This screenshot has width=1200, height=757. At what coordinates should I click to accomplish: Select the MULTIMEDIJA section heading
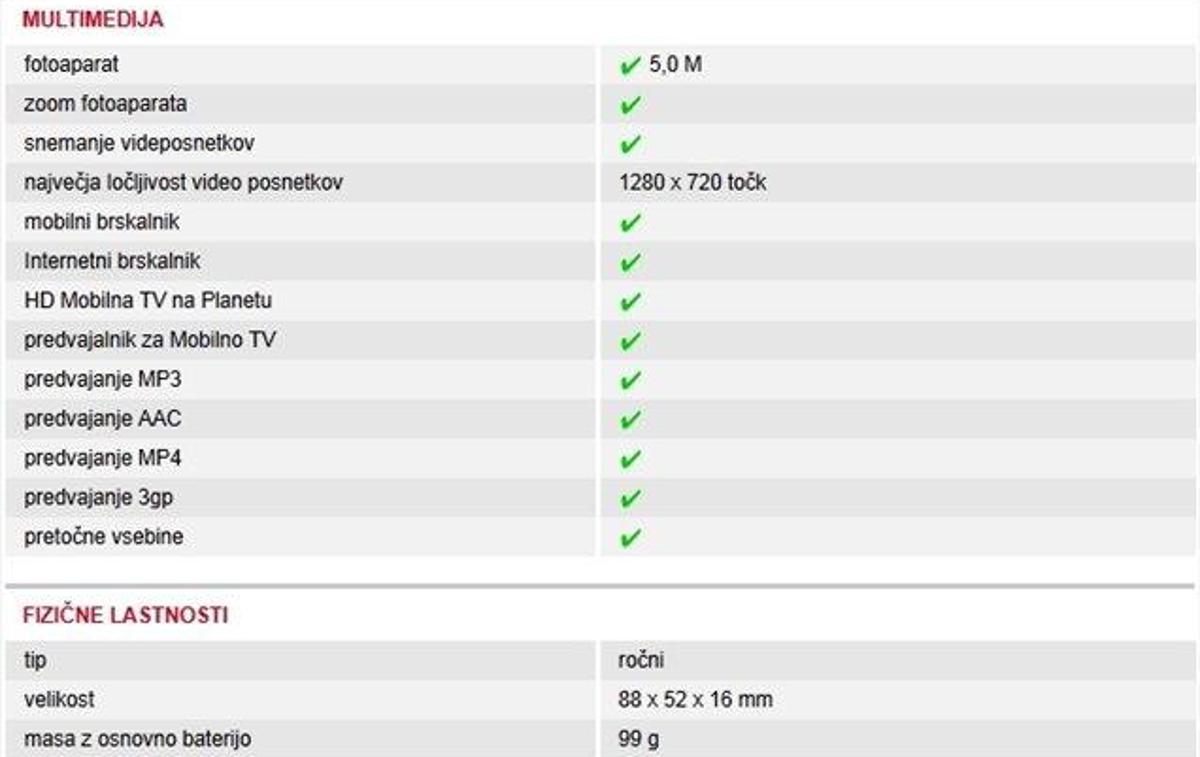pos(93,19)
